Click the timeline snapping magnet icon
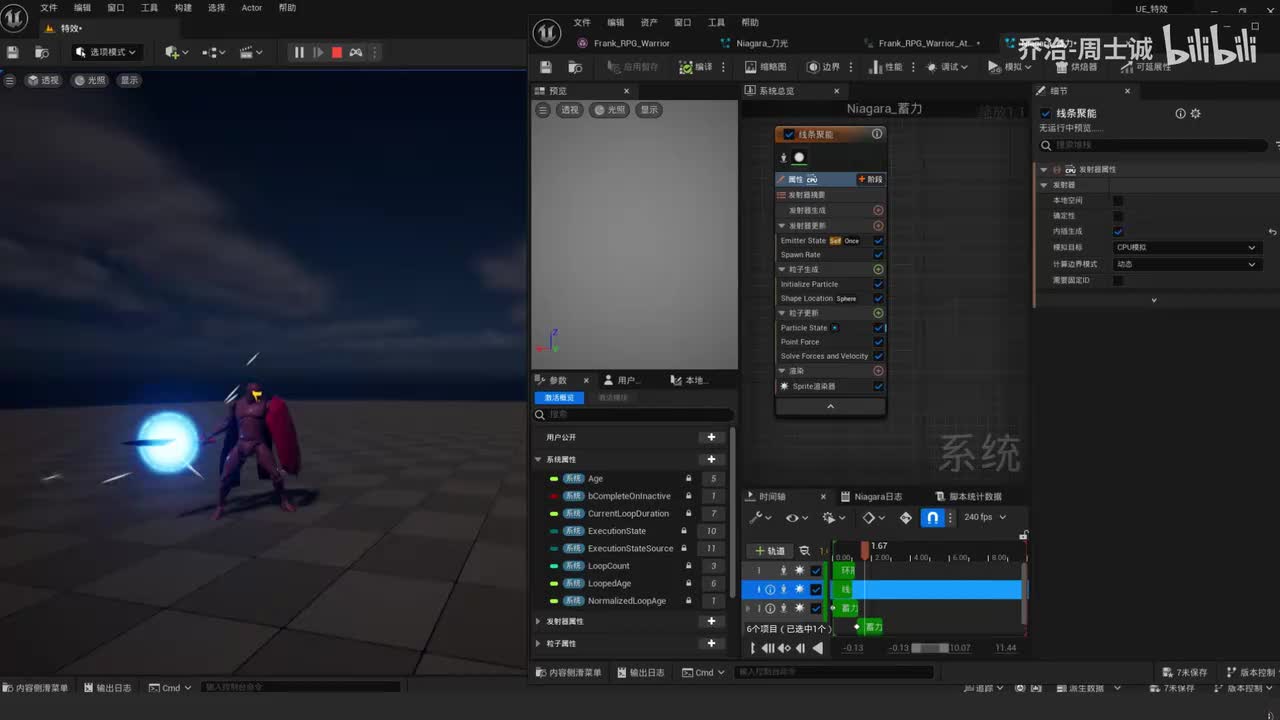The image size is (1280, 720). click(x=932, y=518)
